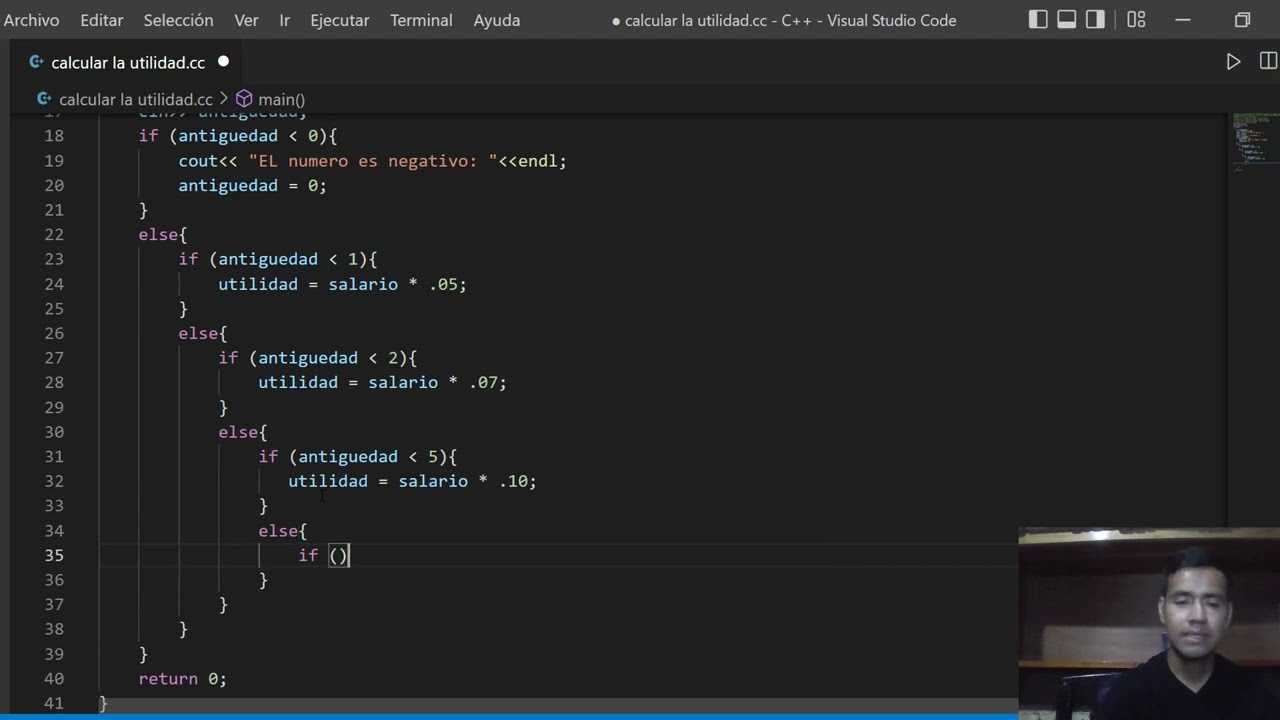Click "utilidad = salario * .10;" line

click(412, 481)
